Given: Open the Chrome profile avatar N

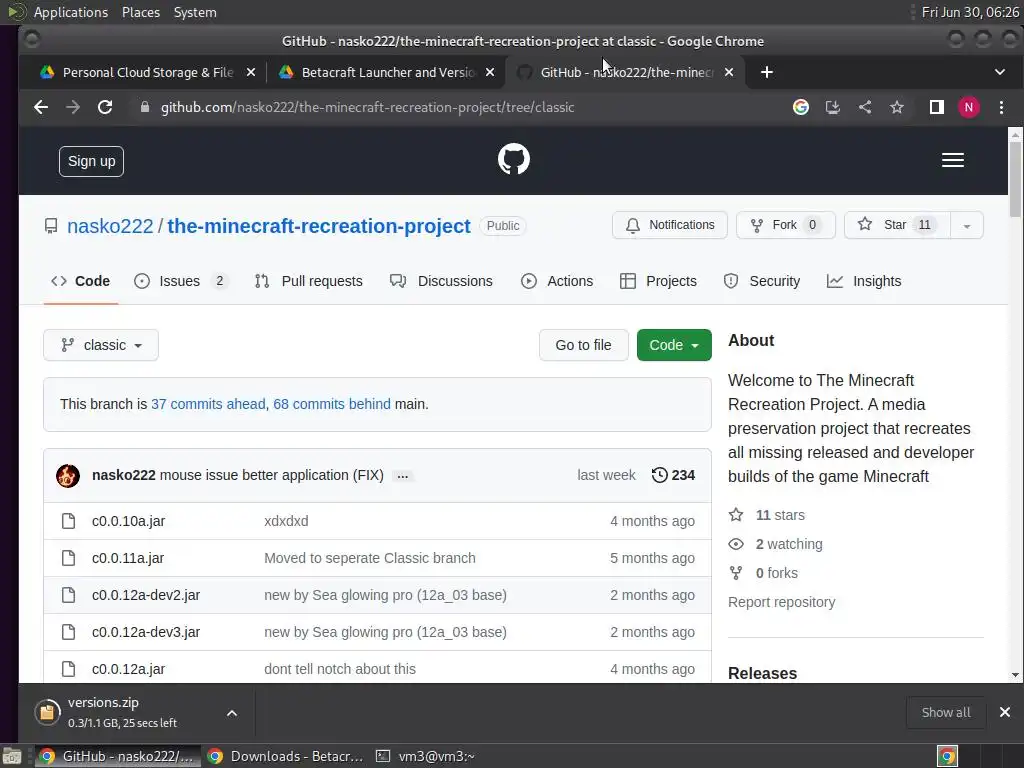Looking at the screenshot, I should point(968,107).
